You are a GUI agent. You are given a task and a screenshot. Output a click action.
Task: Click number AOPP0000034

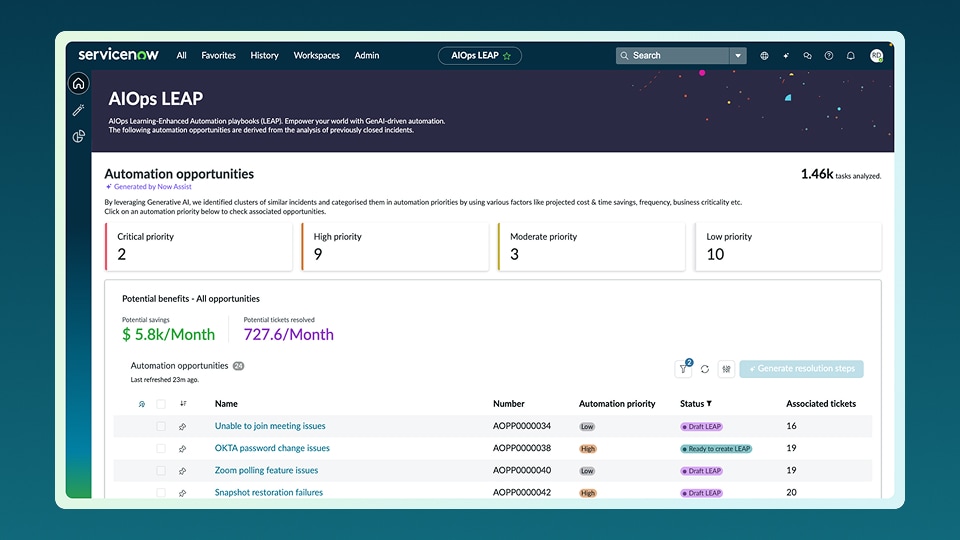[x=522, y=426]
